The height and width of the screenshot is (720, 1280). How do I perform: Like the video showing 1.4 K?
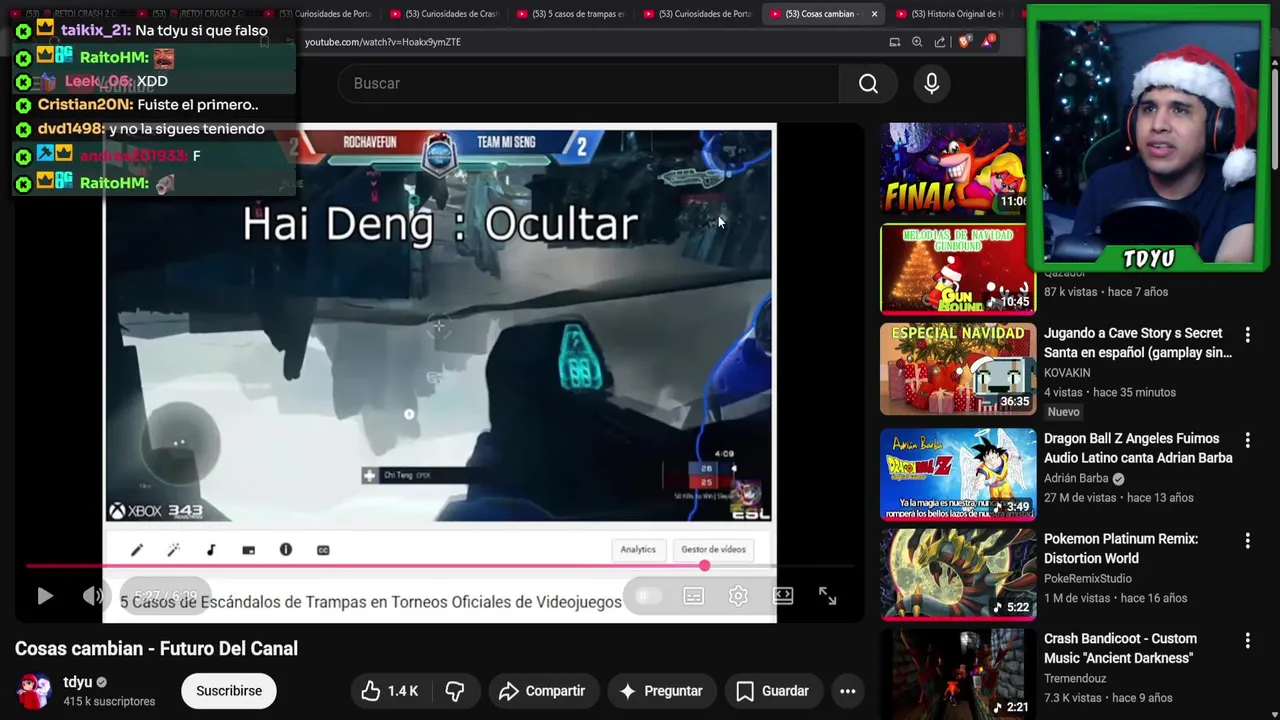point(389,691)
